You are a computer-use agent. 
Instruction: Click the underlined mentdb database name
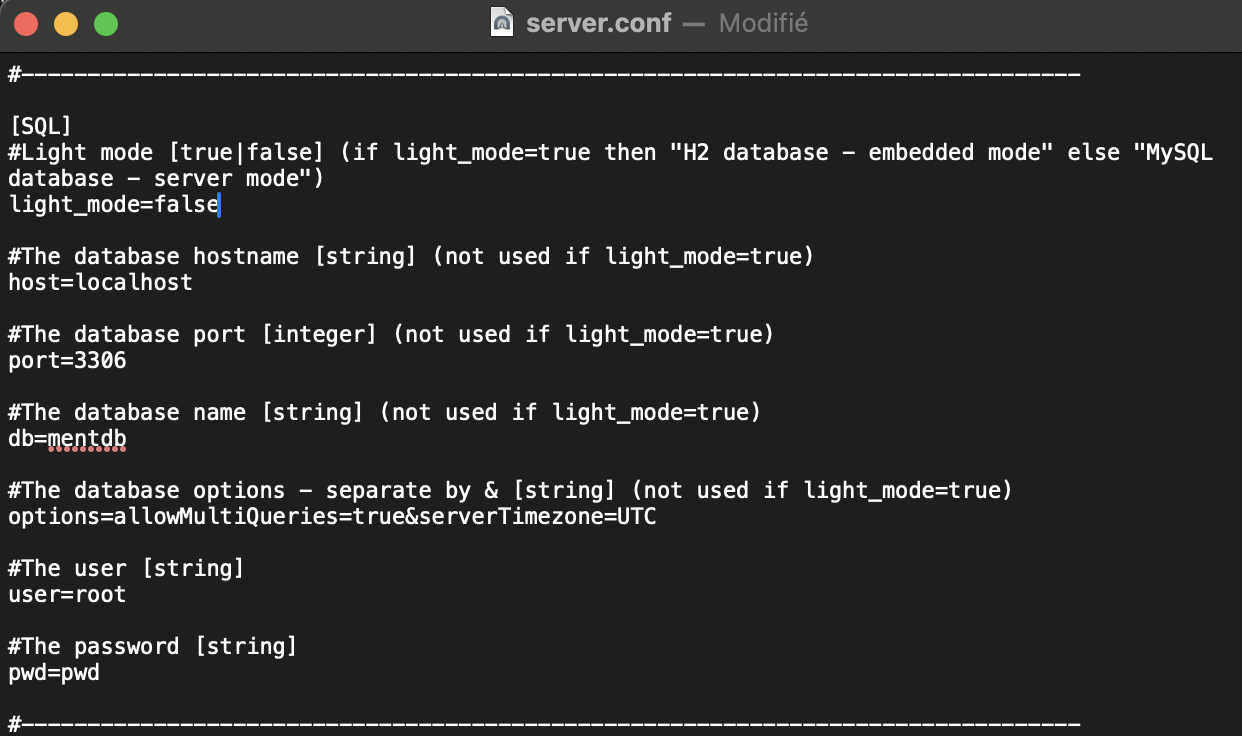(87, 439)
